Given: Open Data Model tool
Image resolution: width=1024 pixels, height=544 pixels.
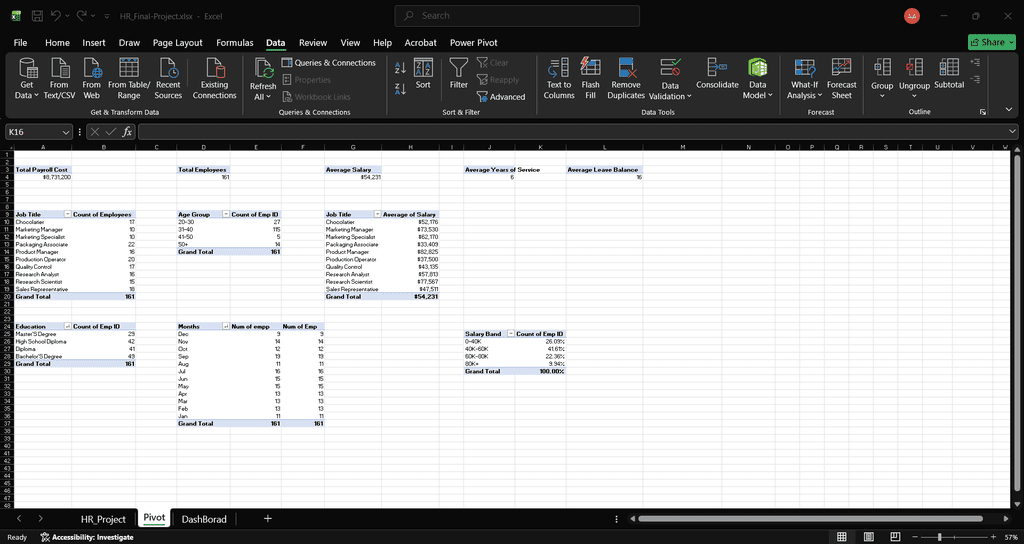Looking at the screenshot, I should tap(758, 78).
